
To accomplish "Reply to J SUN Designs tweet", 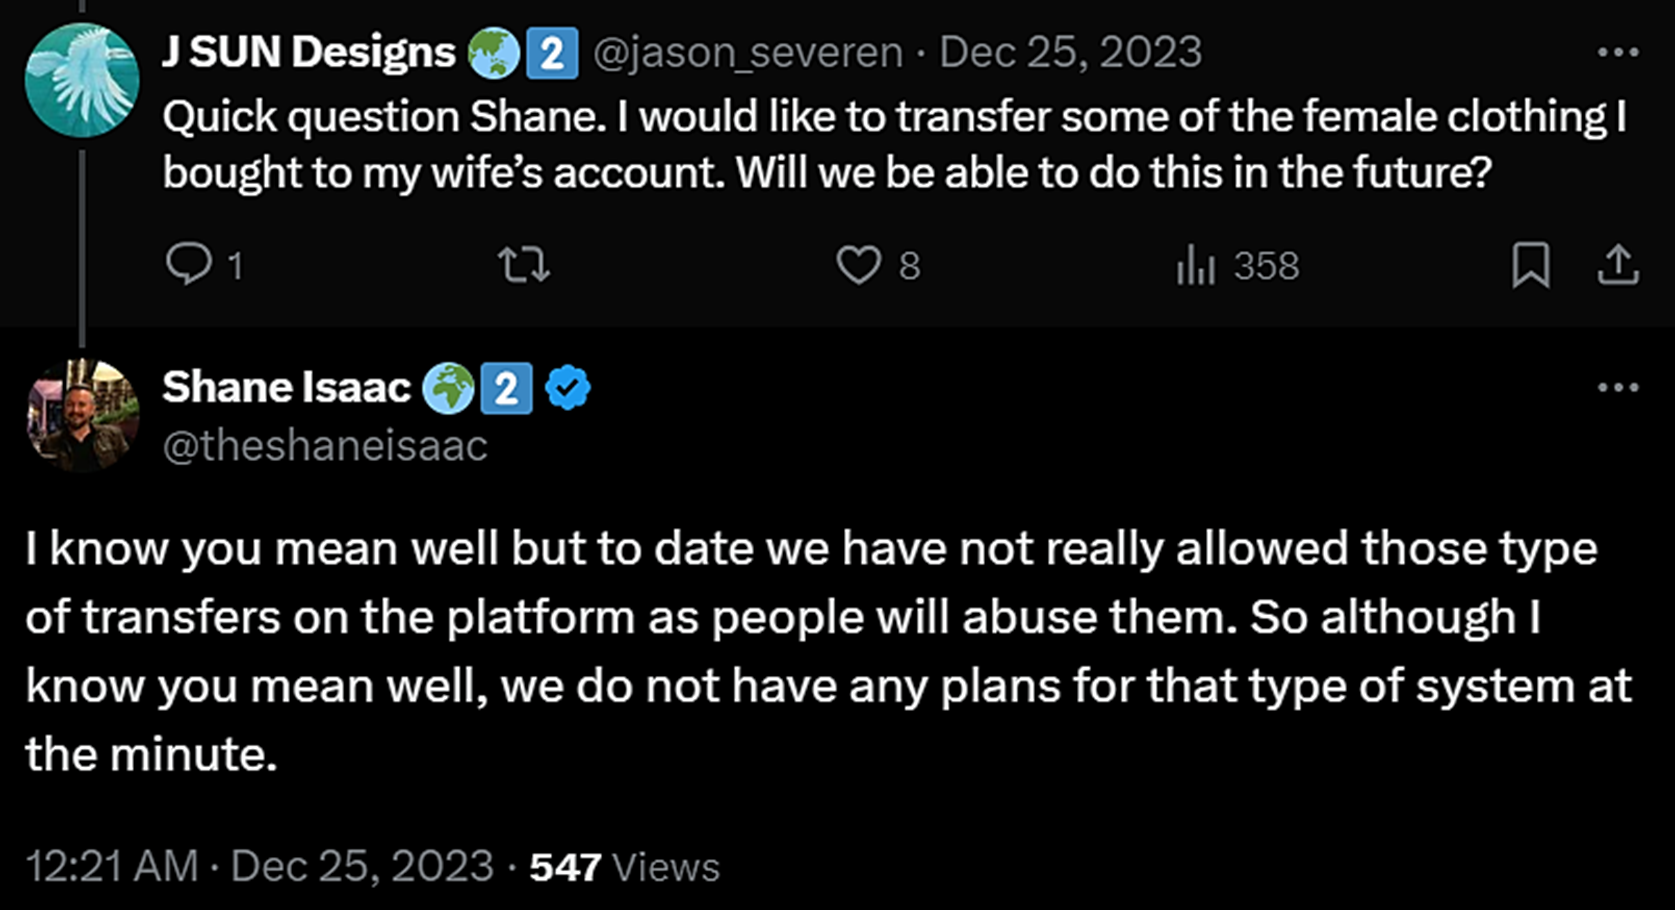I will 189,265.
